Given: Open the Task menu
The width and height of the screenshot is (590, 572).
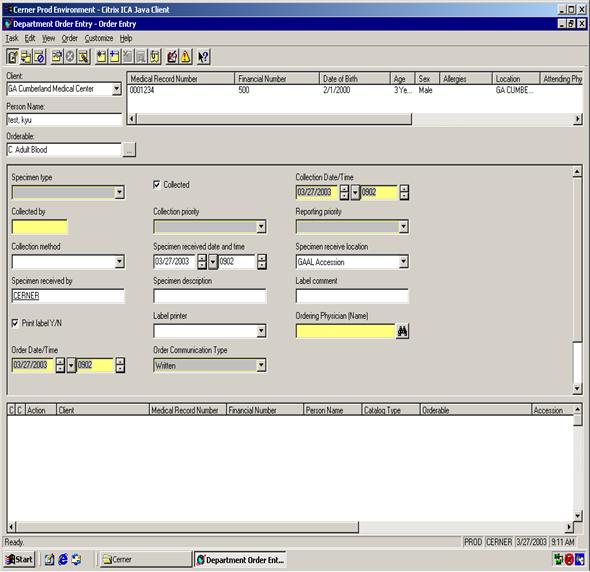Looking at the screenshot, I should pyautogui.click(x=12, y=38).
